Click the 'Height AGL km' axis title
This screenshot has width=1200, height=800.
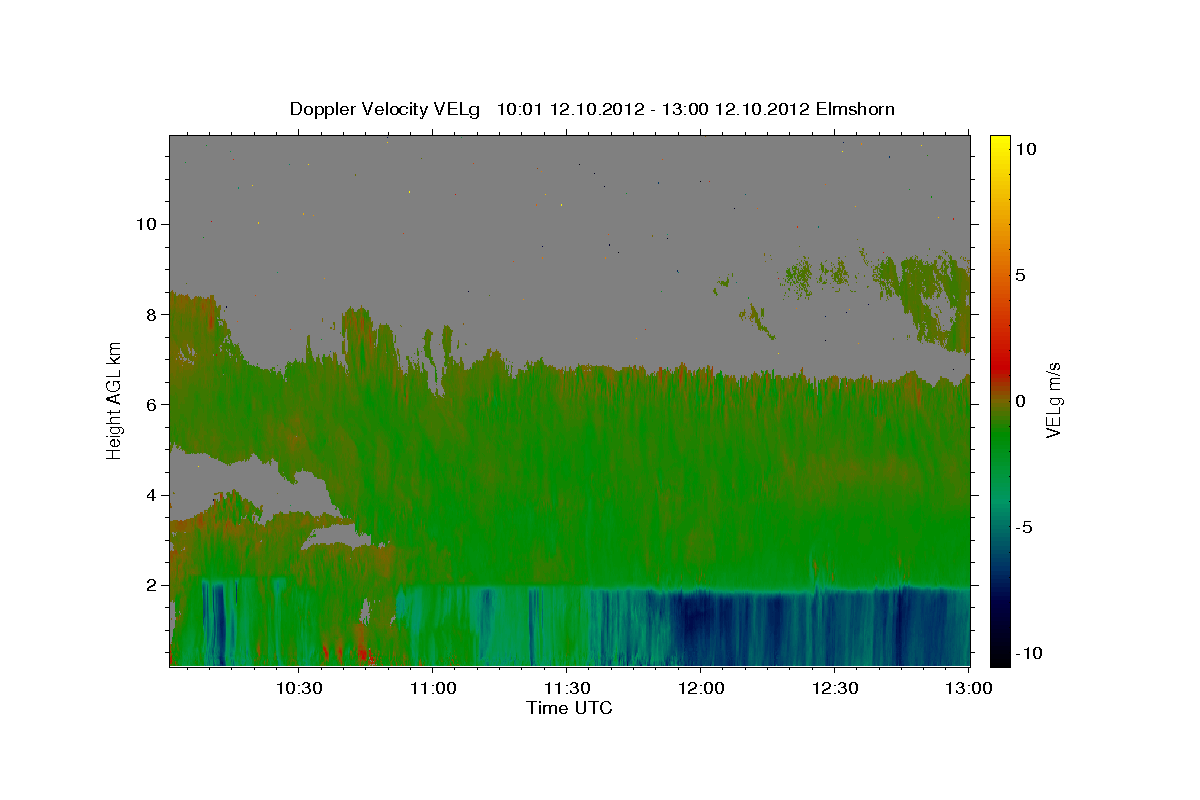point(115,401)
